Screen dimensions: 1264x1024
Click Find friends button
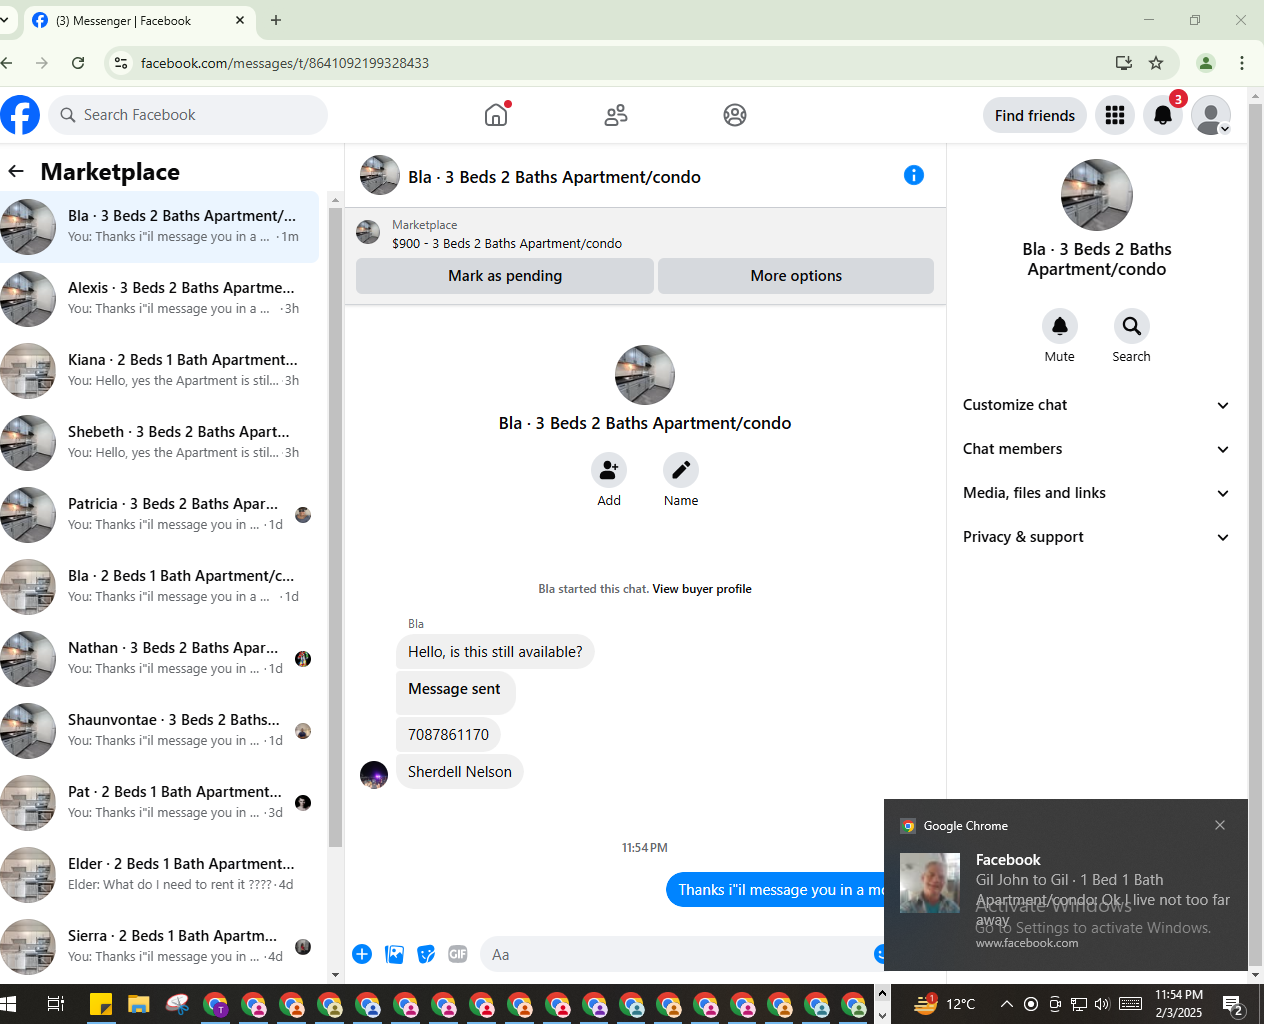point(1035,115)
